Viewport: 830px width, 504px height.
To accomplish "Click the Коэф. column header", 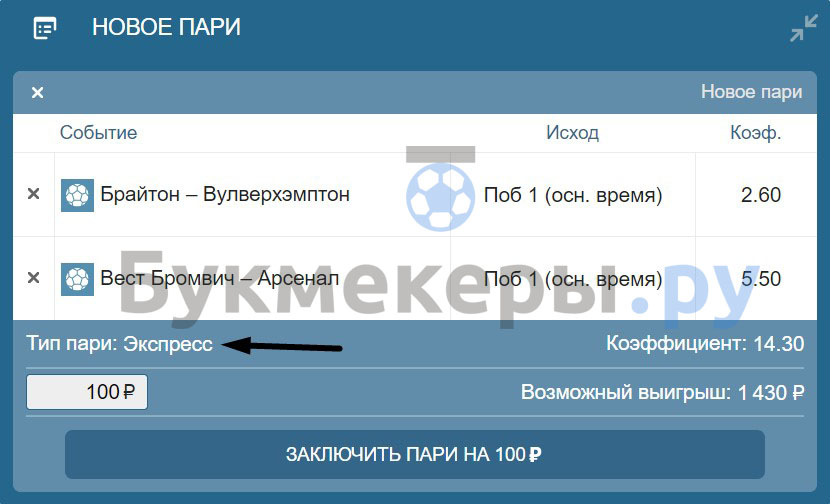I will pyautogui.click(x=755, y=132).
